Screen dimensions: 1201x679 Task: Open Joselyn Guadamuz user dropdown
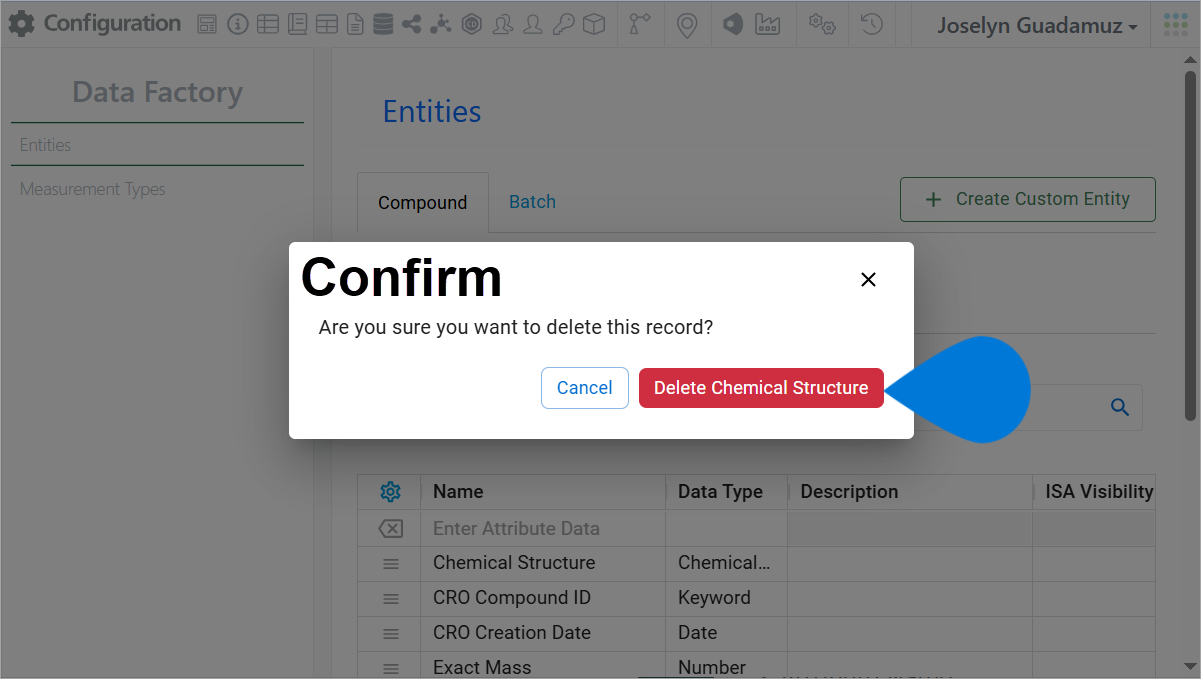(x=1037, y=26)
